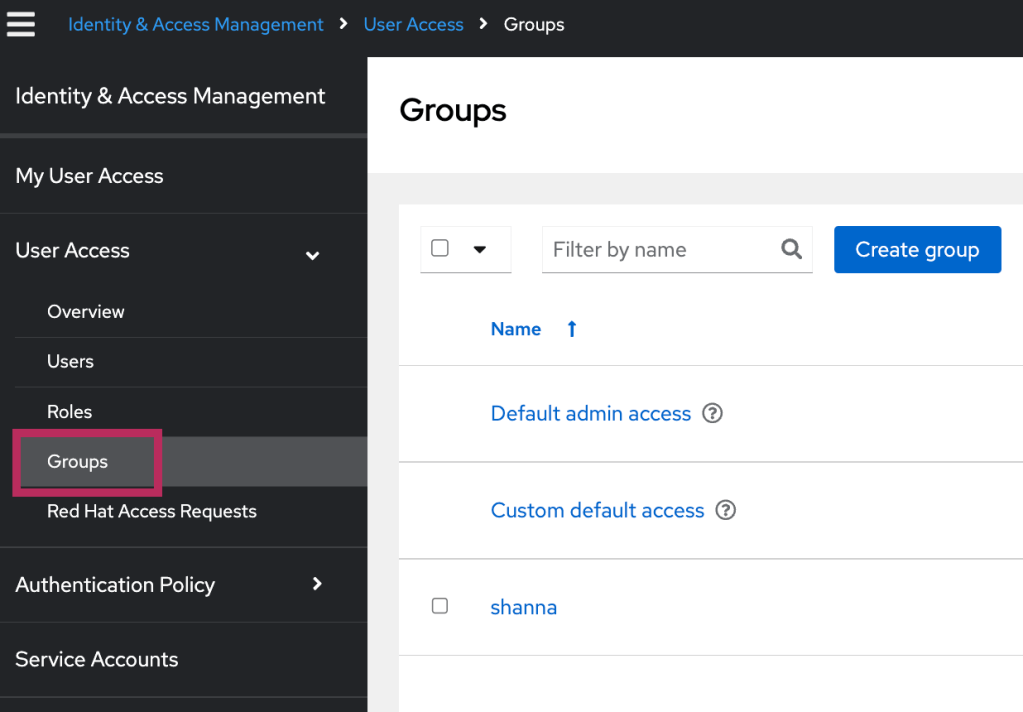1023x712 pixels.
Task: Click help icon beside Custom default access
Action: 726,510
